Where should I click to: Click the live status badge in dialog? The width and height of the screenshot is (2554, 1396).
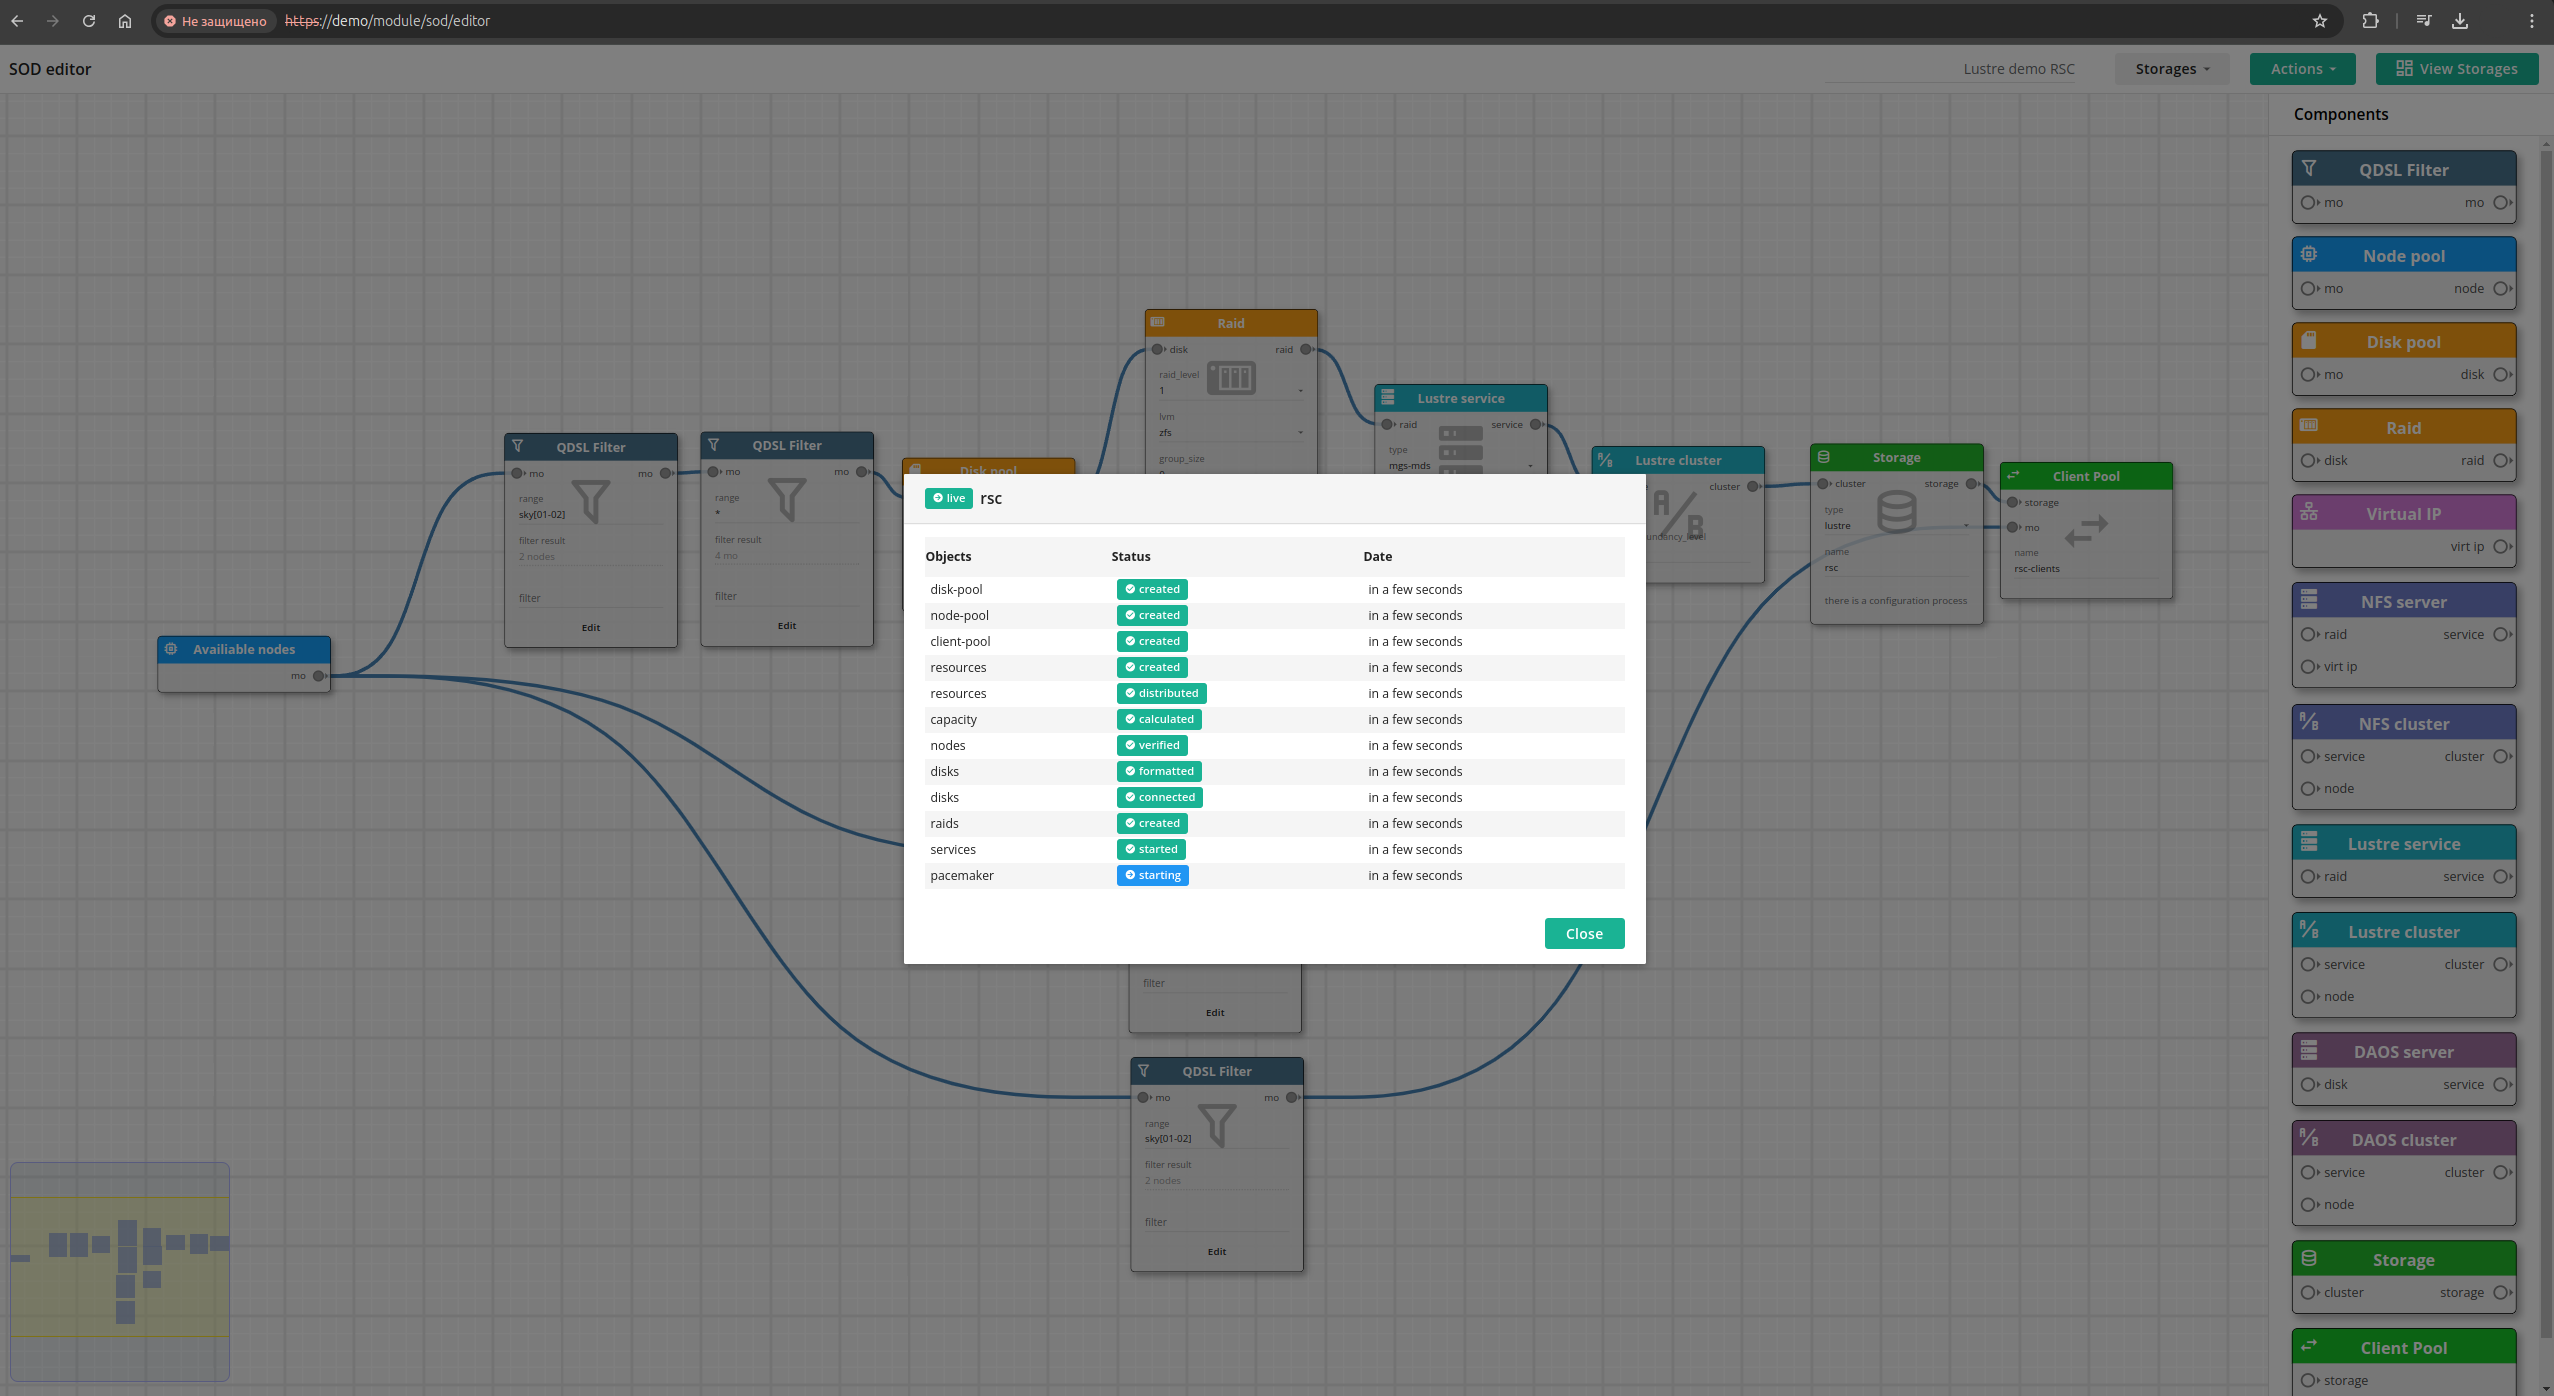point(949,498)
